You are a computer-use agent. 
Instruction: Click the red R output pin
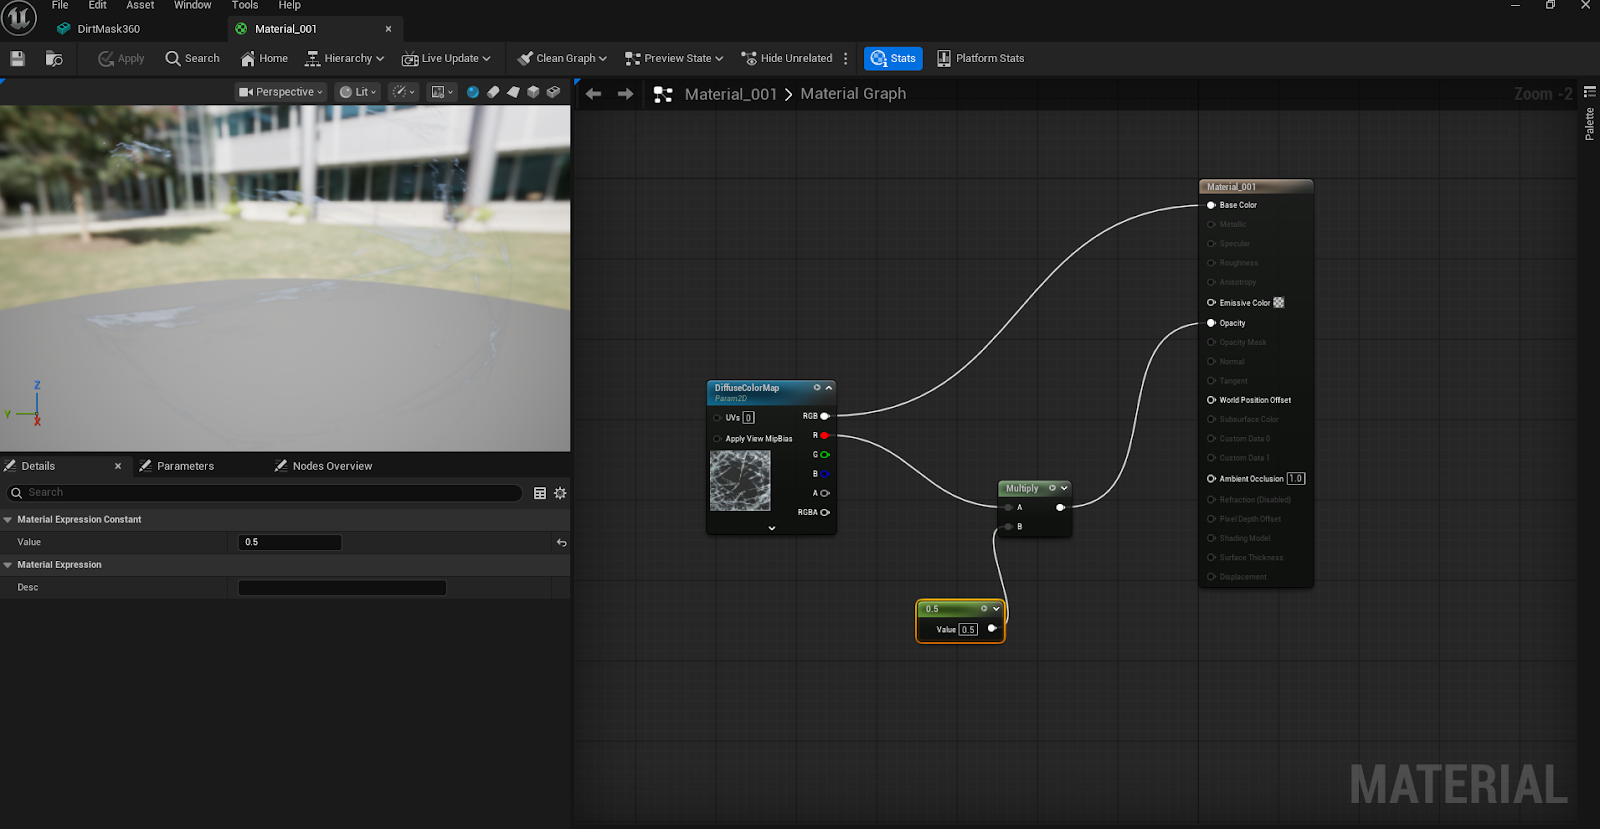(824, 436)
